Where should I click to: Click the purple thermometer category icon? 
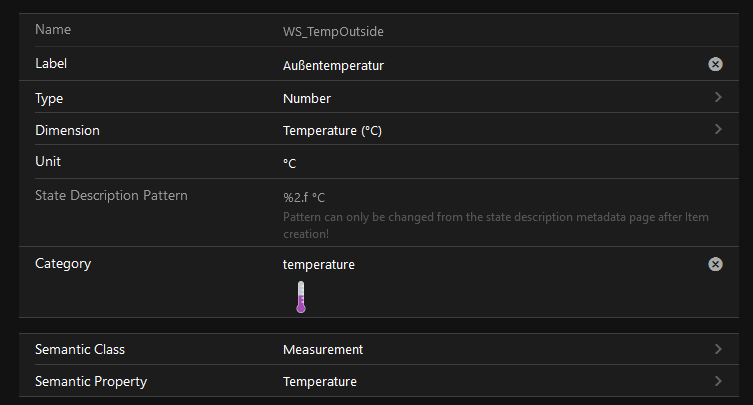tap(300, 297)
